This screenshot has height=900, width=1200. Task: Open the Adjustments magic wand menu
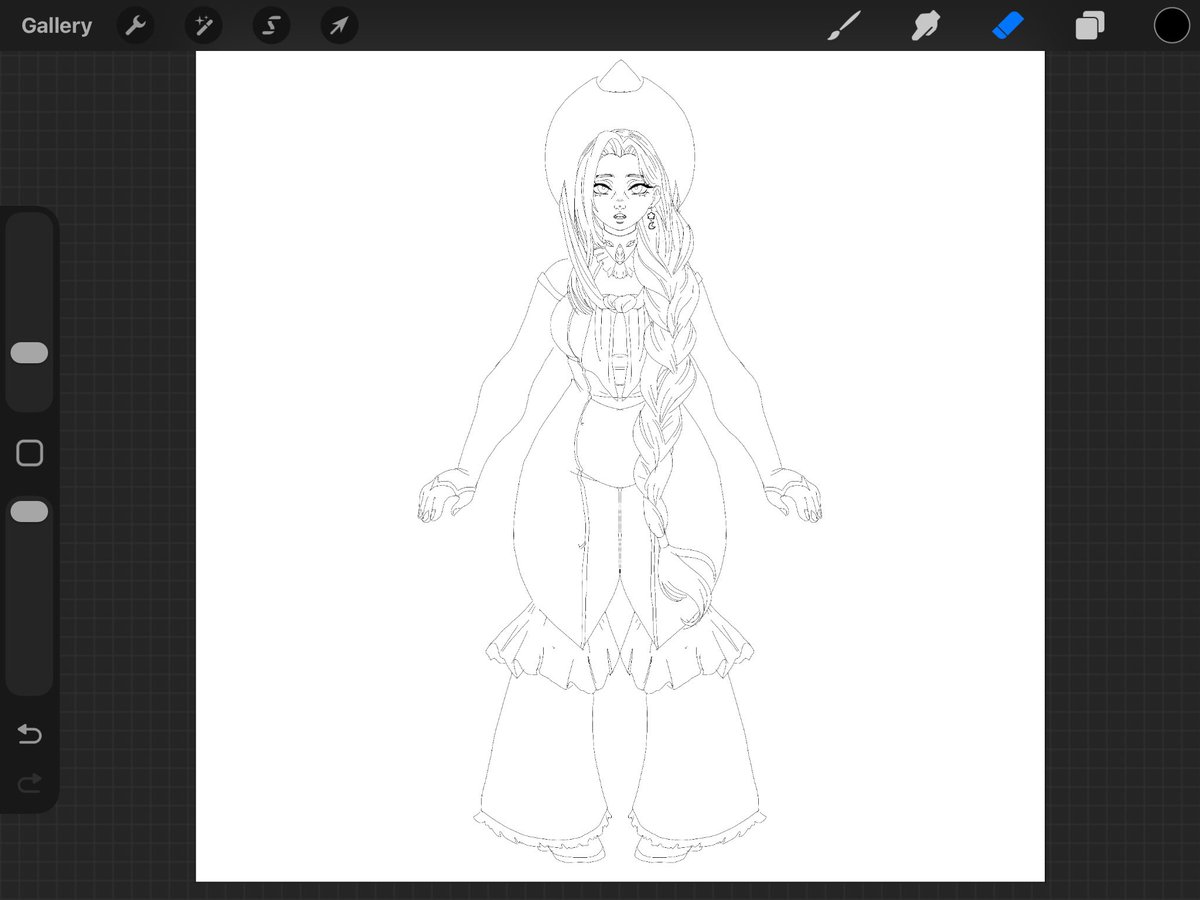(x=203, y=25)
